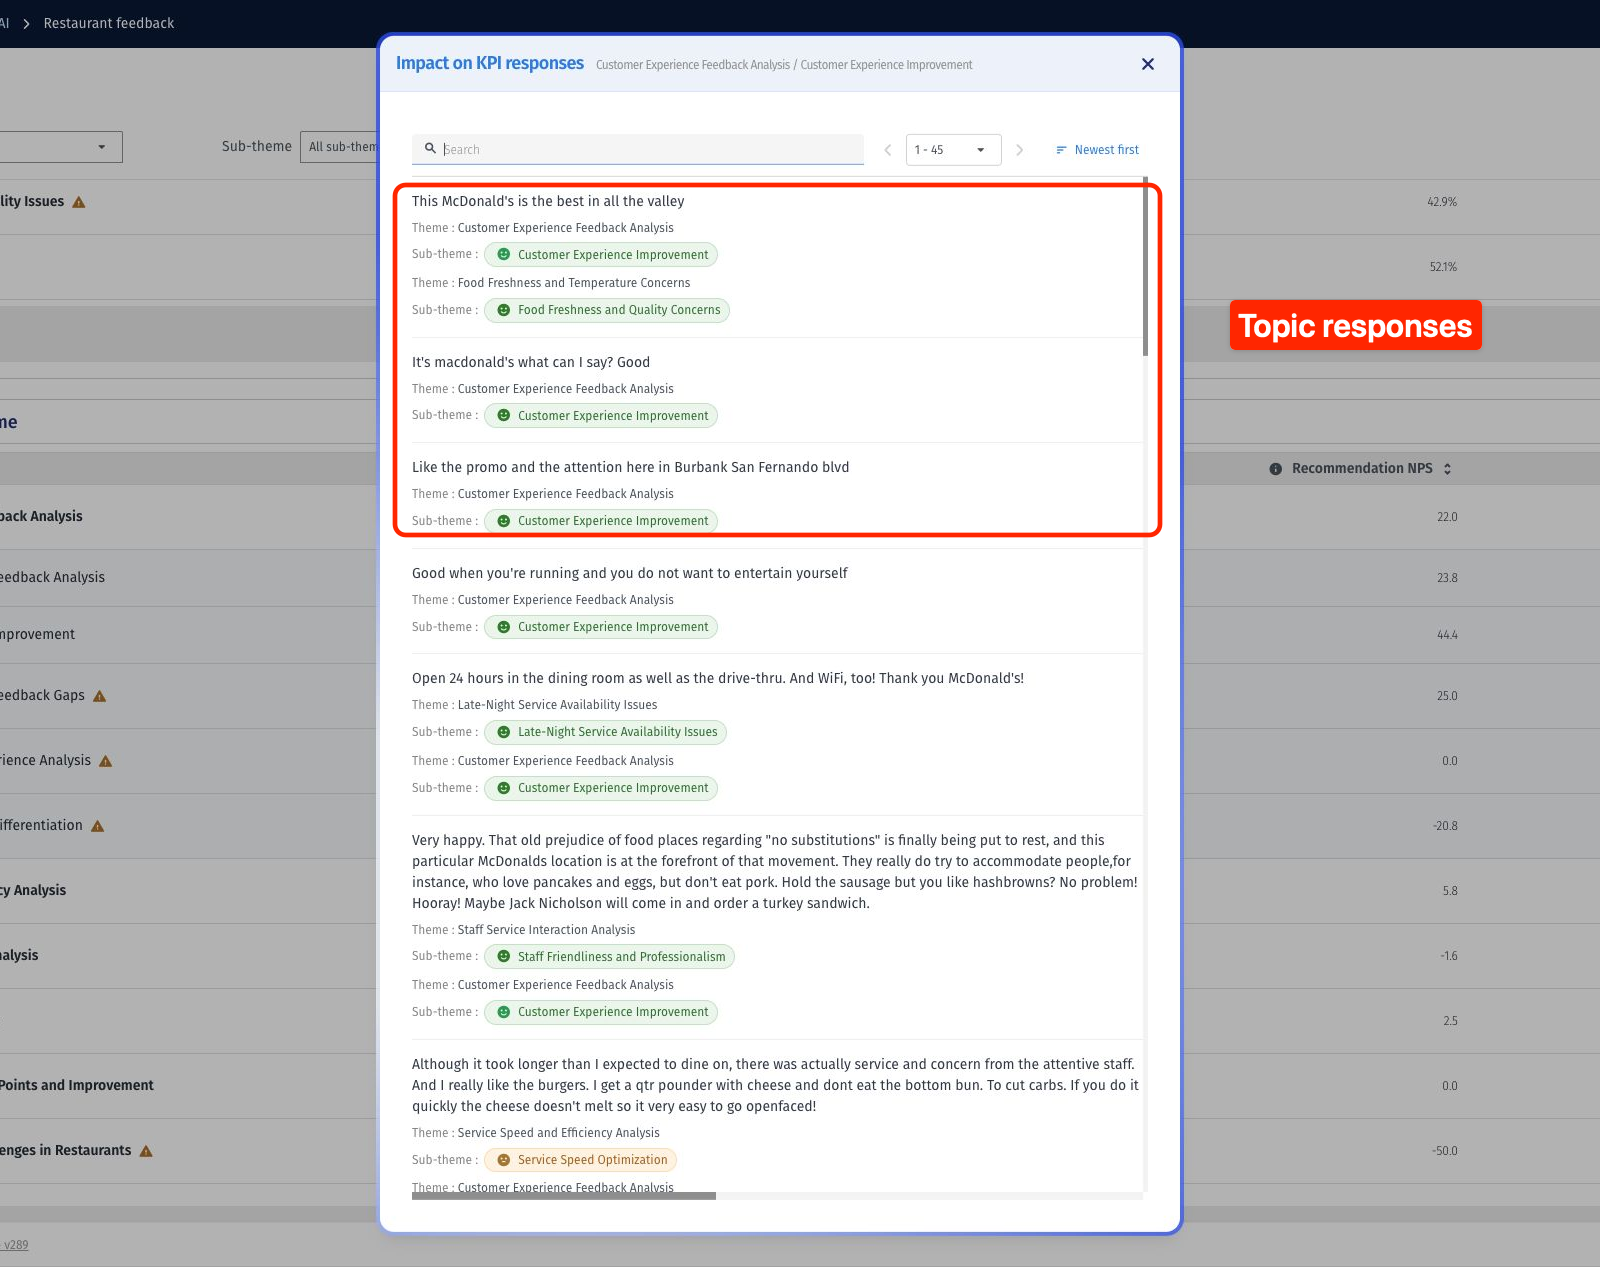This screenshot has height=1267, width=1600.
Task: Click warning icon beside 'rience Analysis' row
Action: [106, 761]
